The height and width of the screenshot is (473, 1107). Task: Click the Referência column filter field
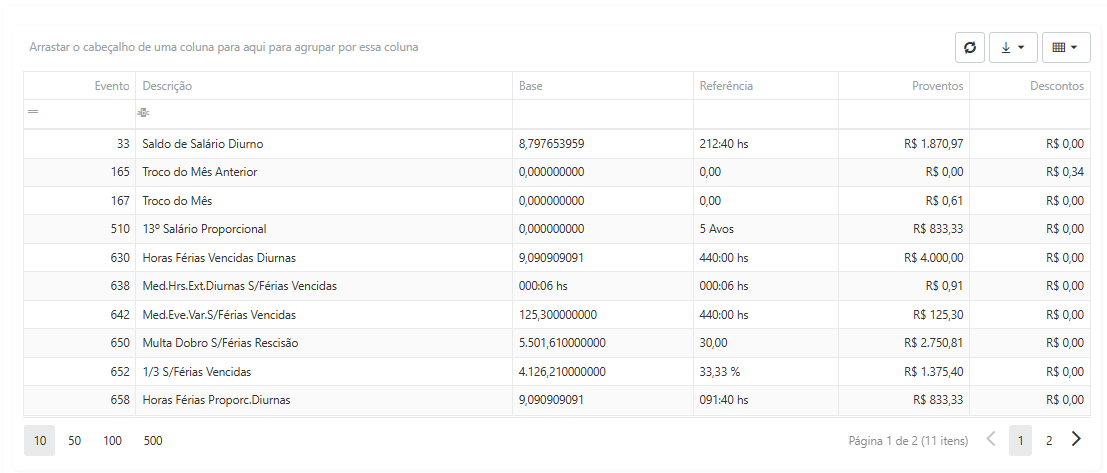point(766,113)
